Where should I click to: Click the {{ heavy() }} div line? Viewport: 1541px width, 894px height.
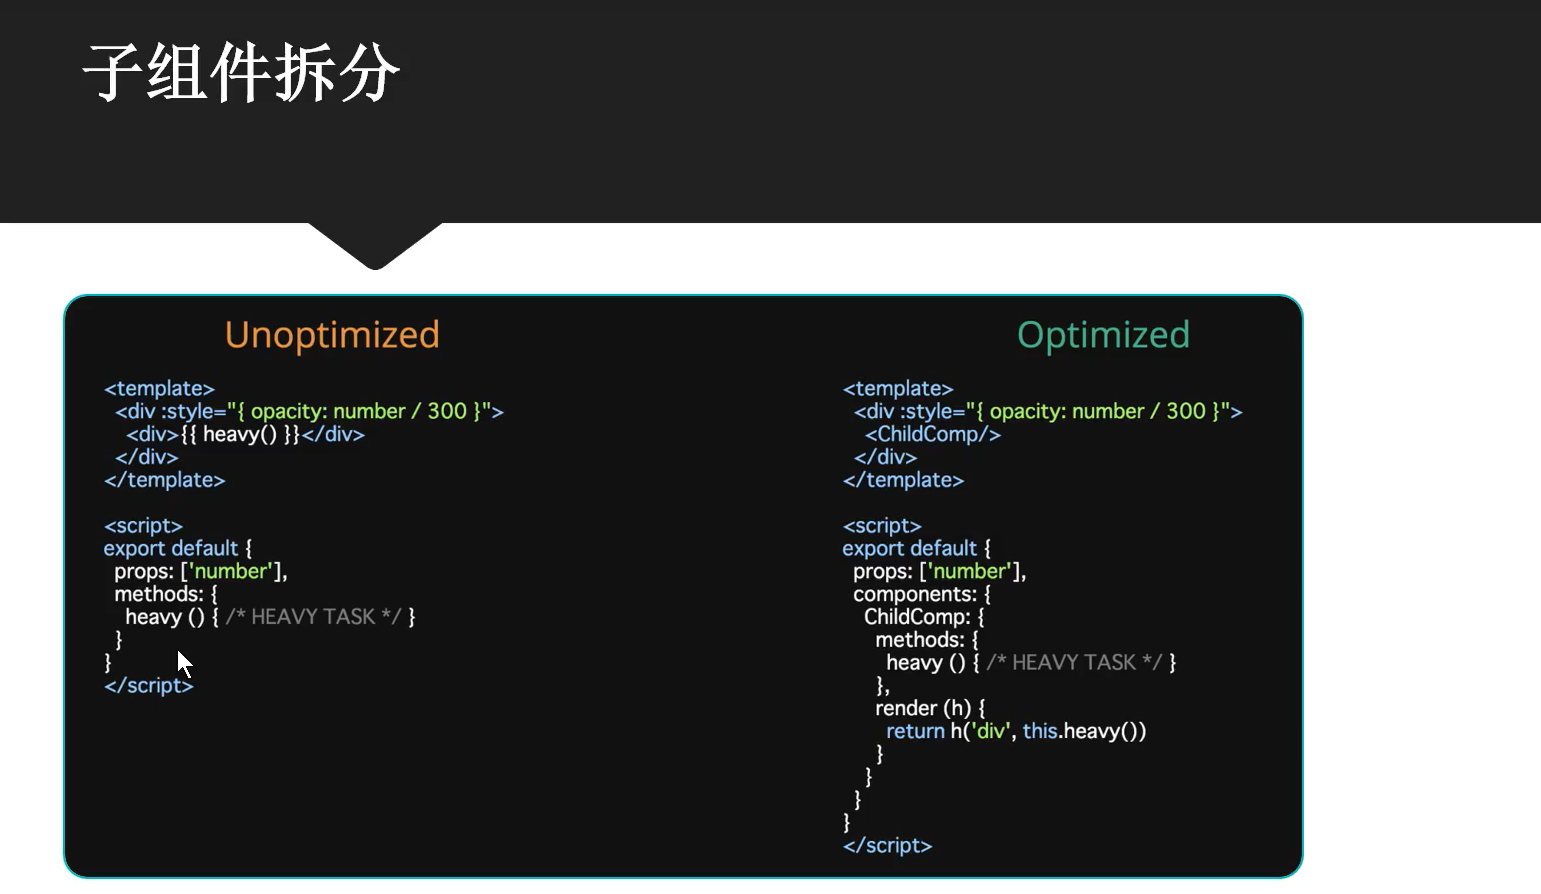(x=245, y=434)
